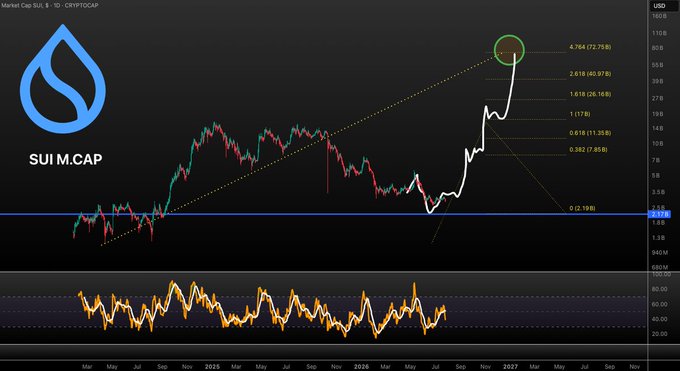Image resolution: width=680 pixels, height=371 pixels.
Task: Click the green target circle at the projection peak
Action: click(509, 50)
